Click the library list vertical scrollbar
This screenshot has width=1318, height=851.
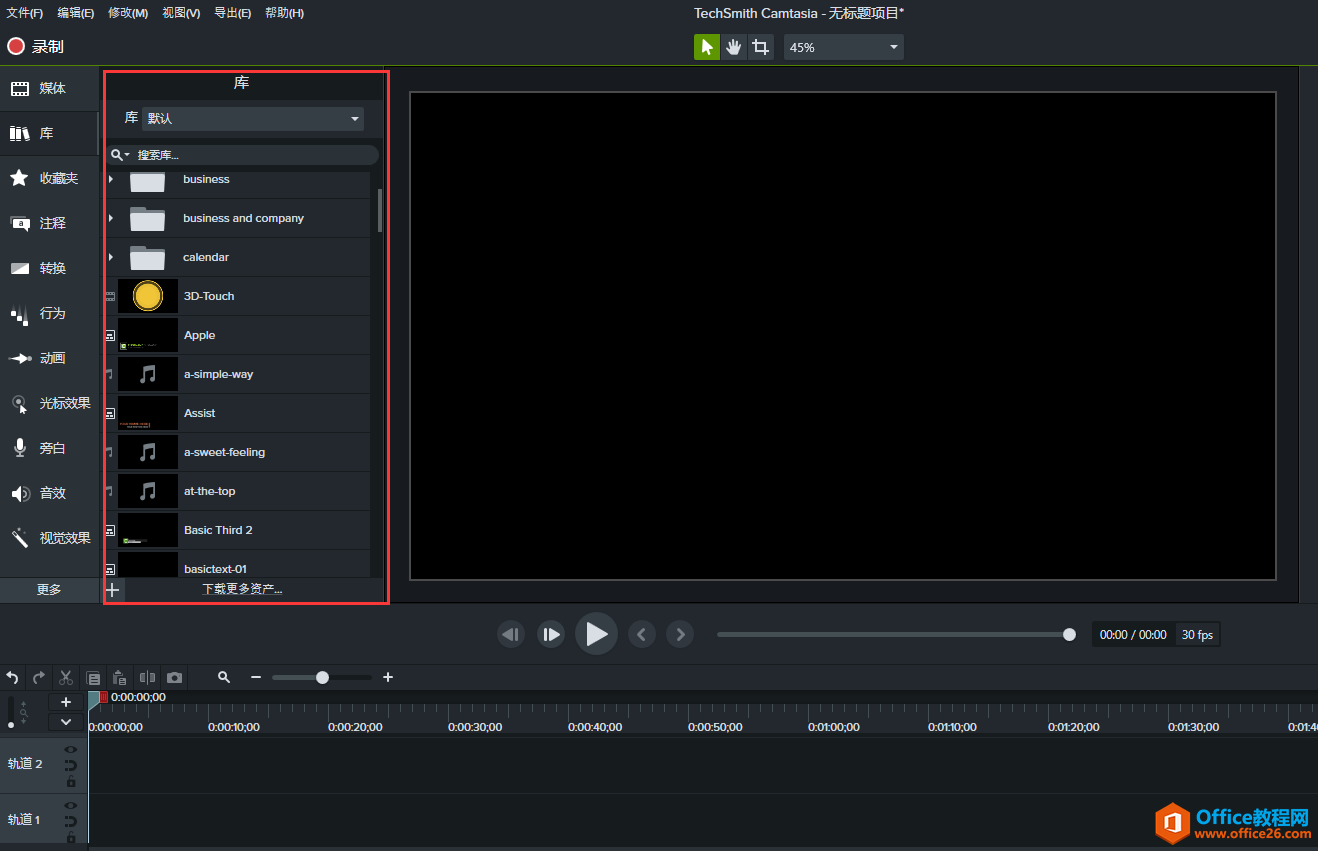click(380, 210)
